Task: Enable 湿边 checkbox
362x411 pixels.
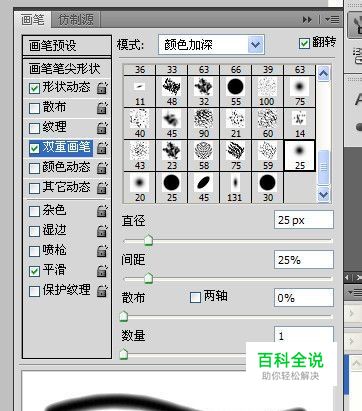Action: click(34, 231)
